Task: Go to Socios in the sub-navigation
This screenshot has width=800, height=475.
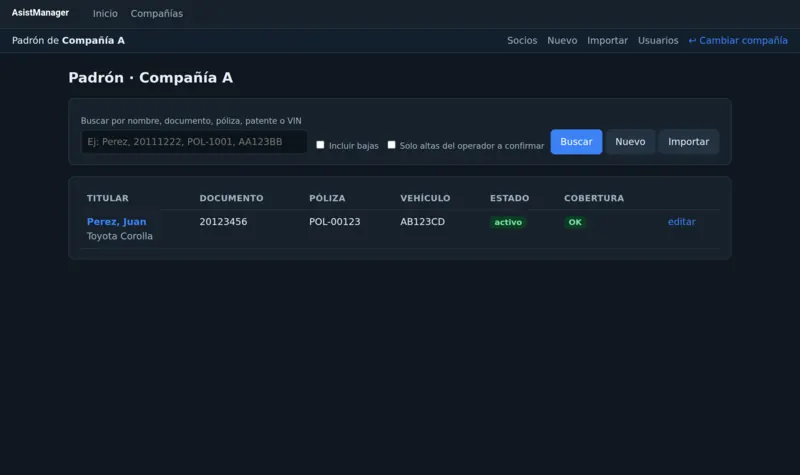Action: coord(522,40)
